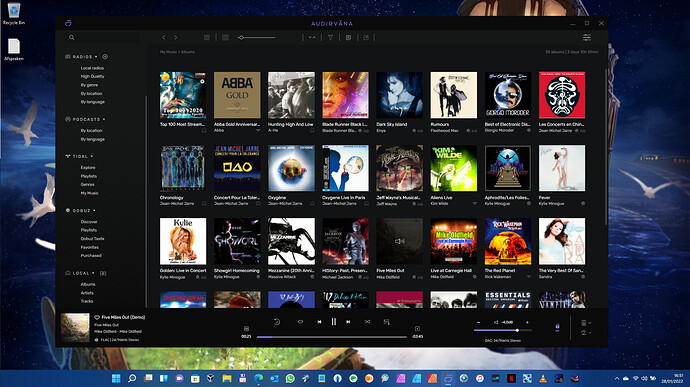690x387 pixels.
Task: Collapse the QOBUZ section arrow
Action: [x=94, y=210]
